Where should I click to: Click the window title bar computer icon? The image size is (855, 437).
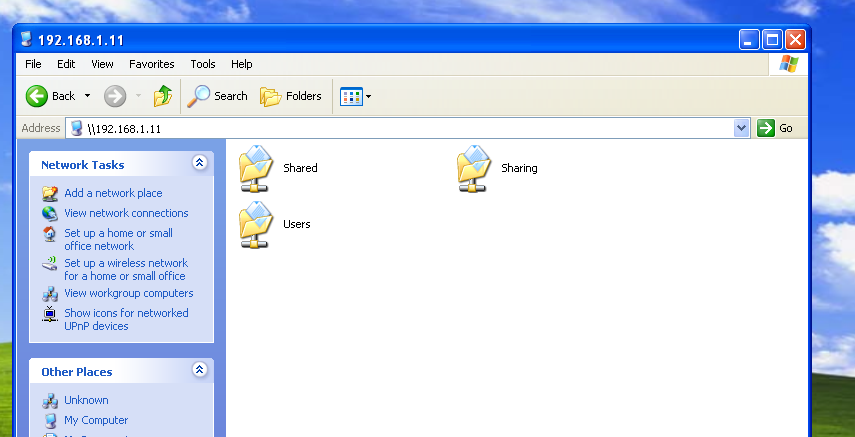pos(26,39)
